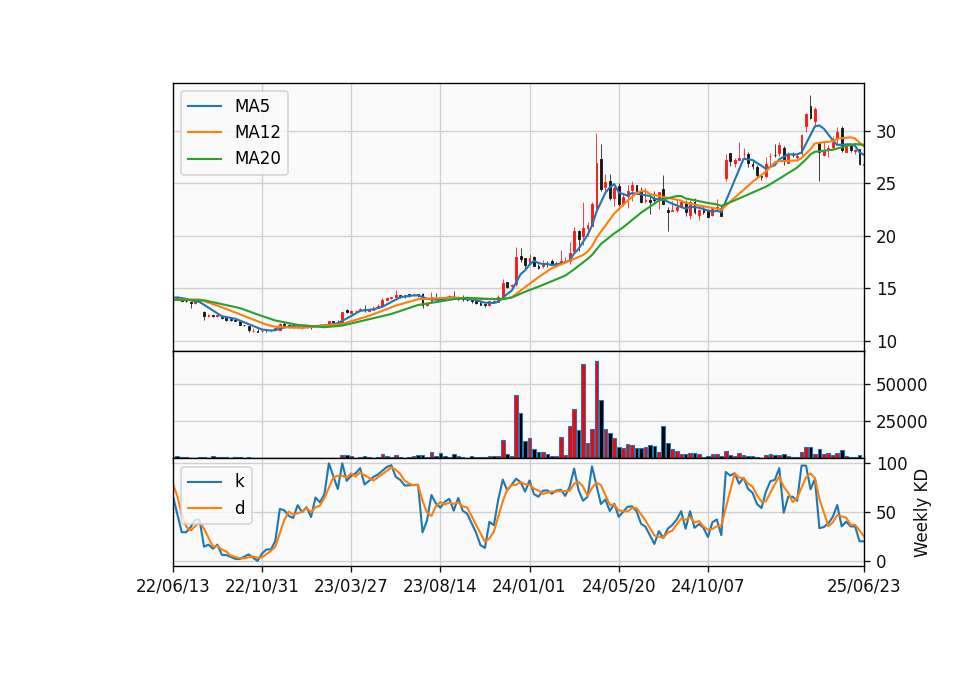
Task: Click the k legend label in KD panel
Action: tap(239, 481)
